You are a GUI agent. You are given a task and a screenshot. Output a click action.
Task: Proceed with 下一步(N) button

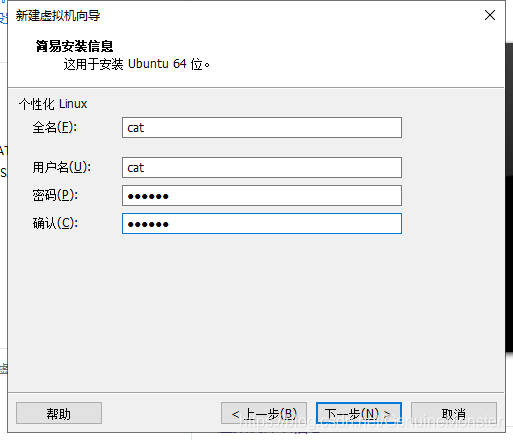pos(359,413)
